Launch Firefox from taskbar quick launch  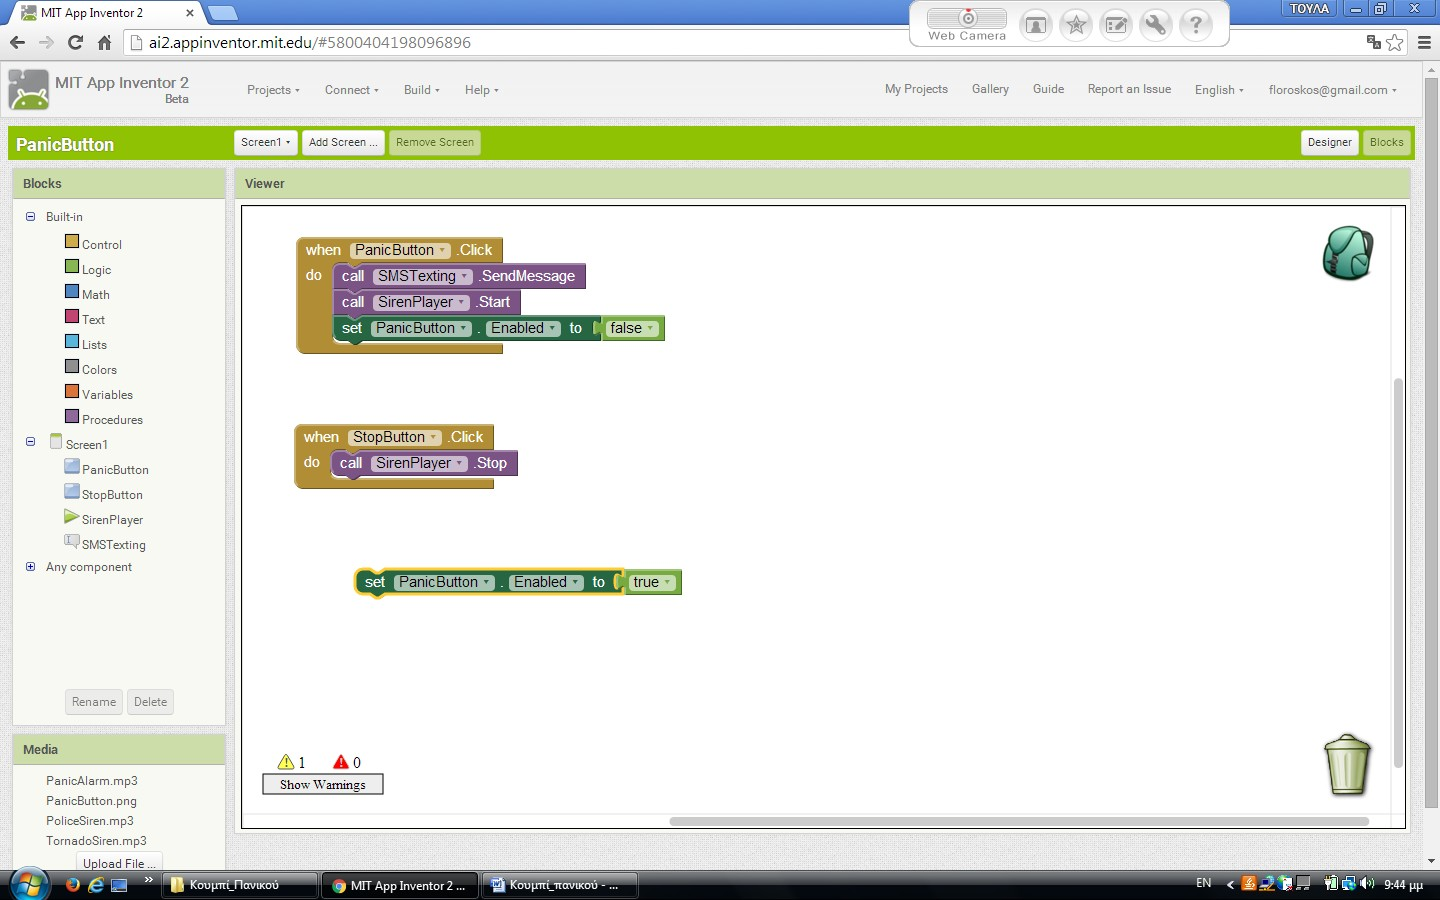click(x=72, y=885)
